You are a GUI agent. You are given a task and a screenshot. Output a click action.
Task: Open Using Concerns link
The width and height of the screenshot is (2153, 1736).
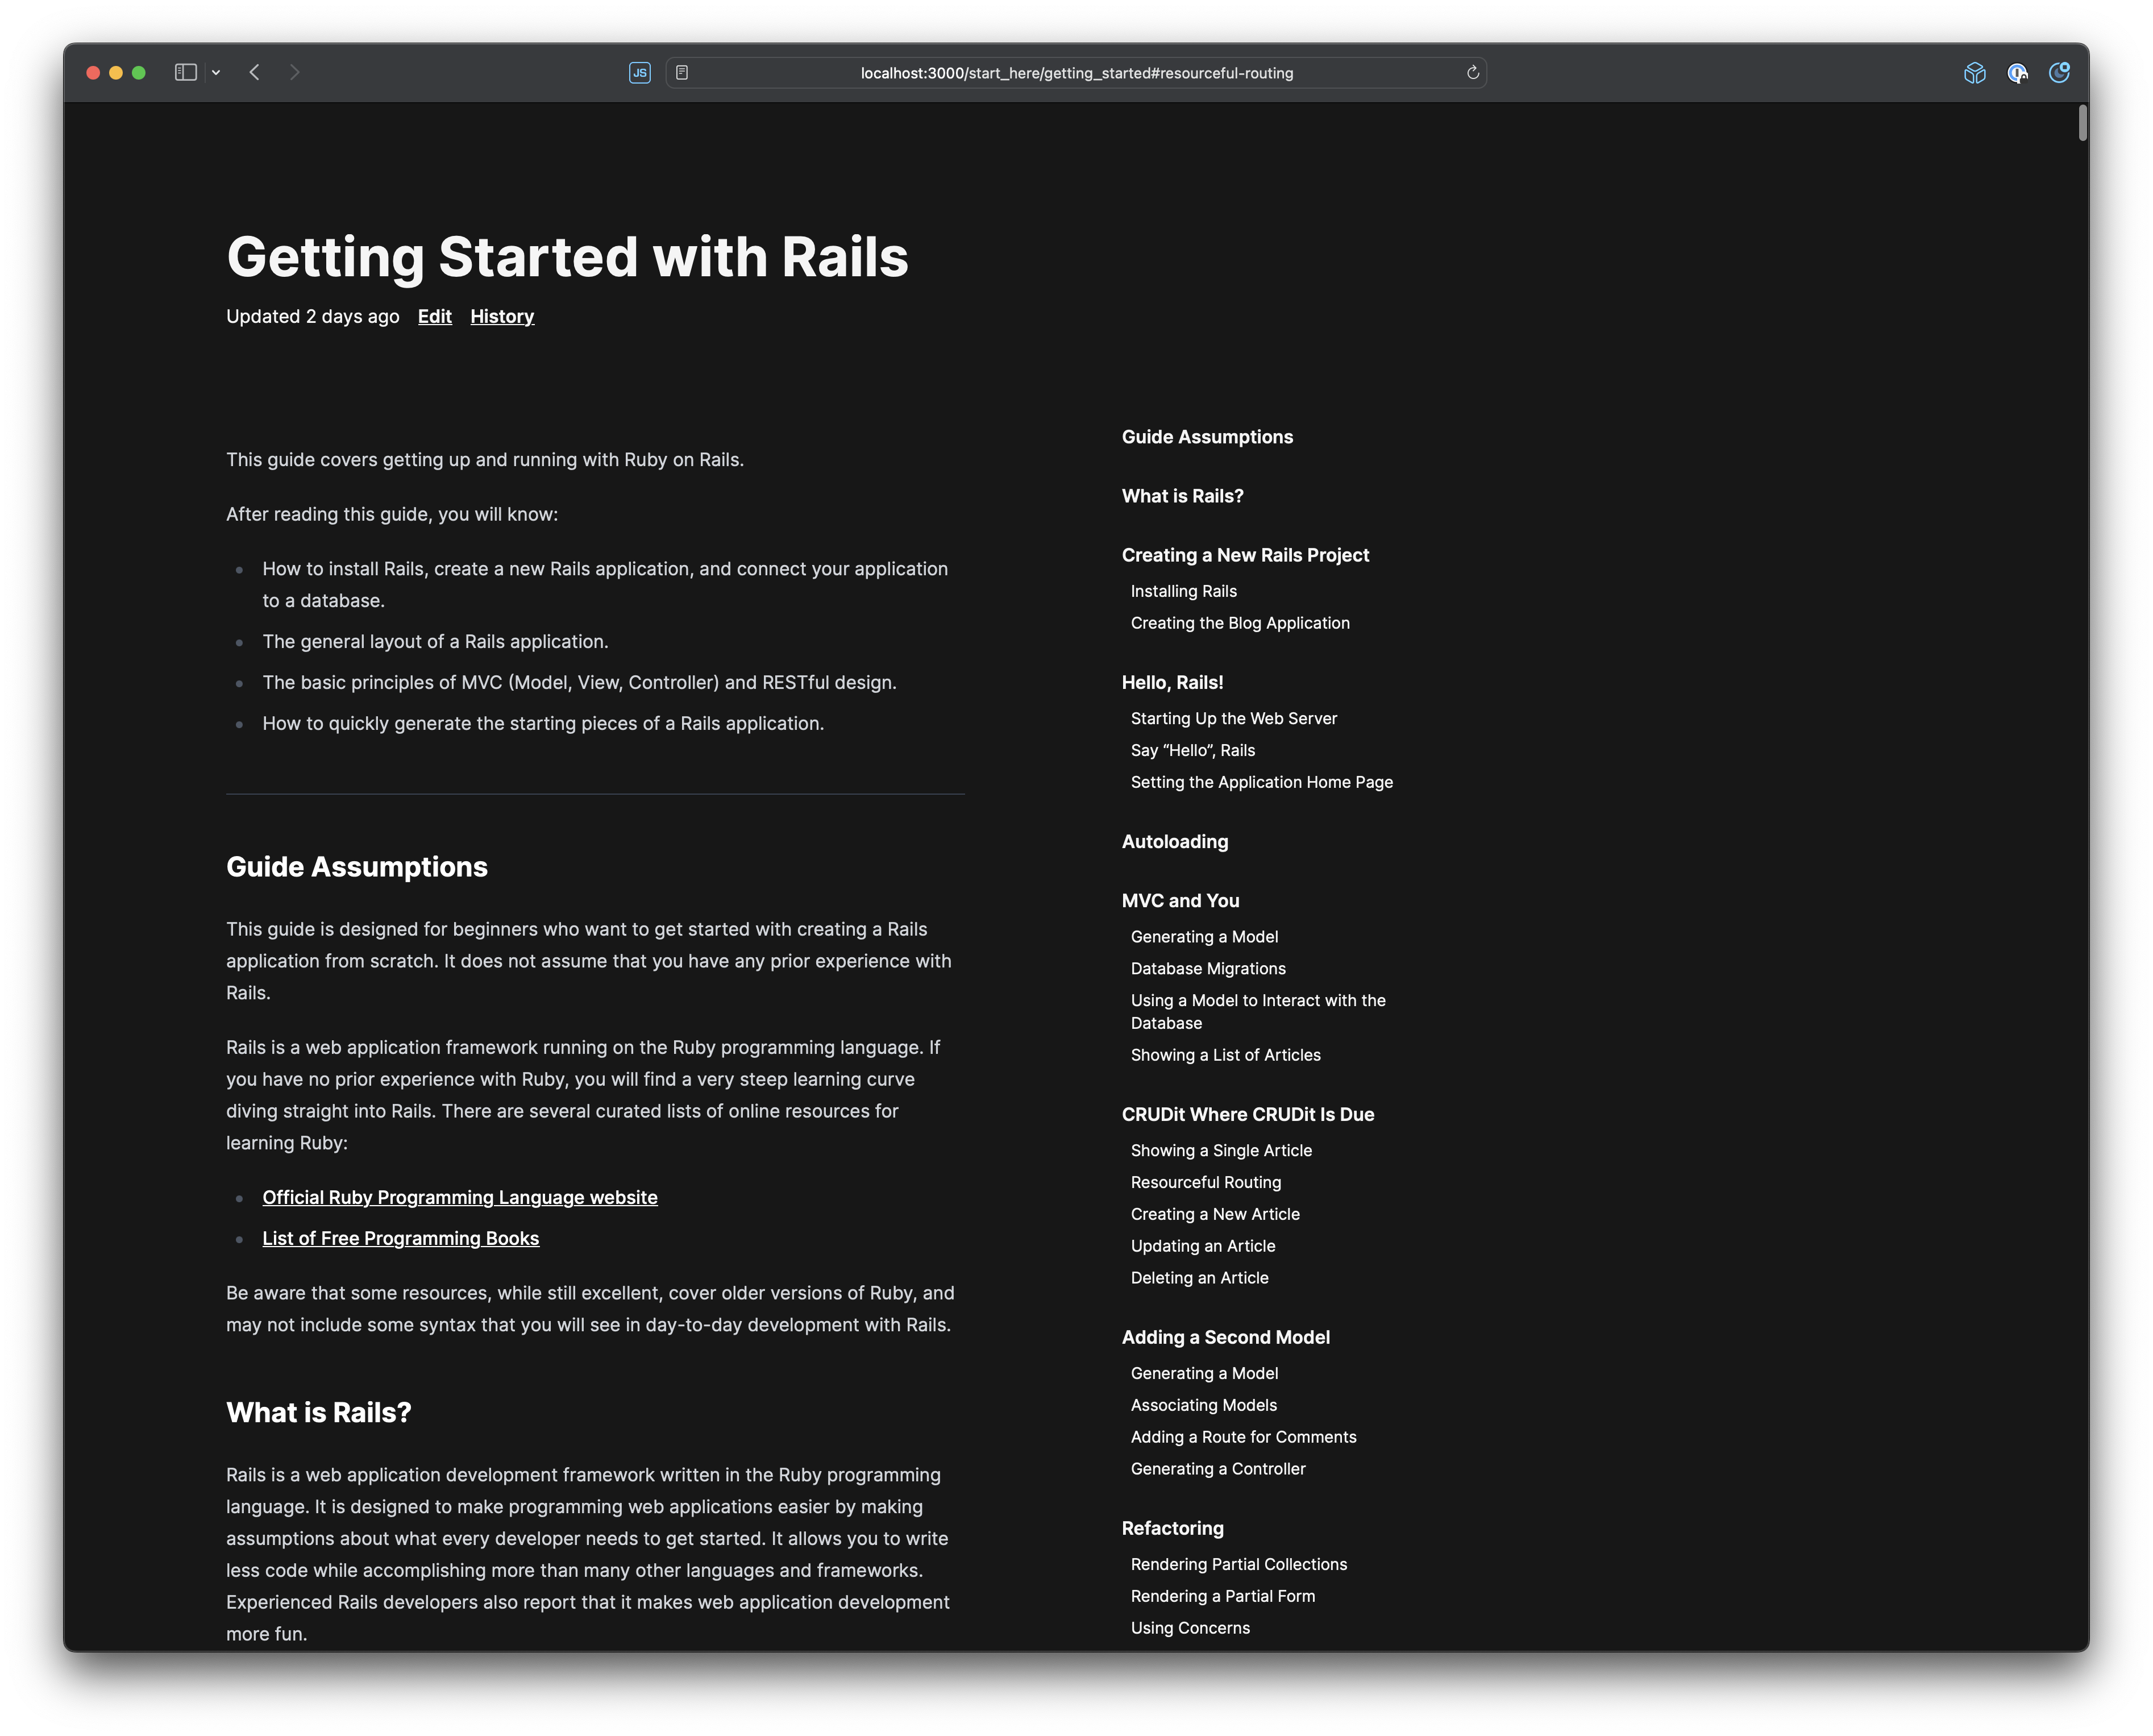(x=1190, y=1628)
